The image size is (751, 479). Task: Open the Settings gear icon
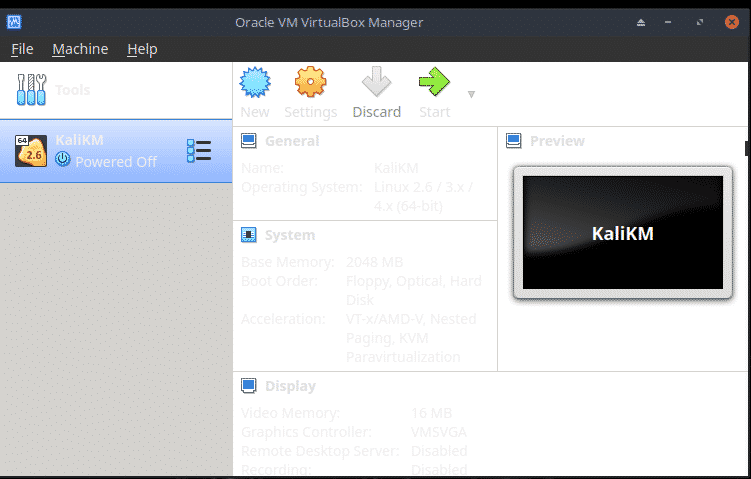(310, 82)
